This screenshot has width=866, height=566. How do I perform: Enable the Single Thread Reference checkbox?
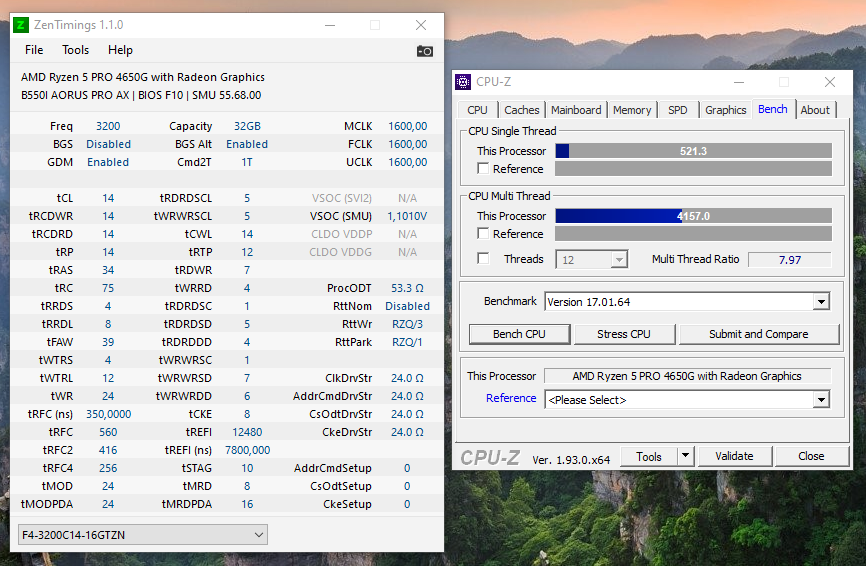click(483, 168)
